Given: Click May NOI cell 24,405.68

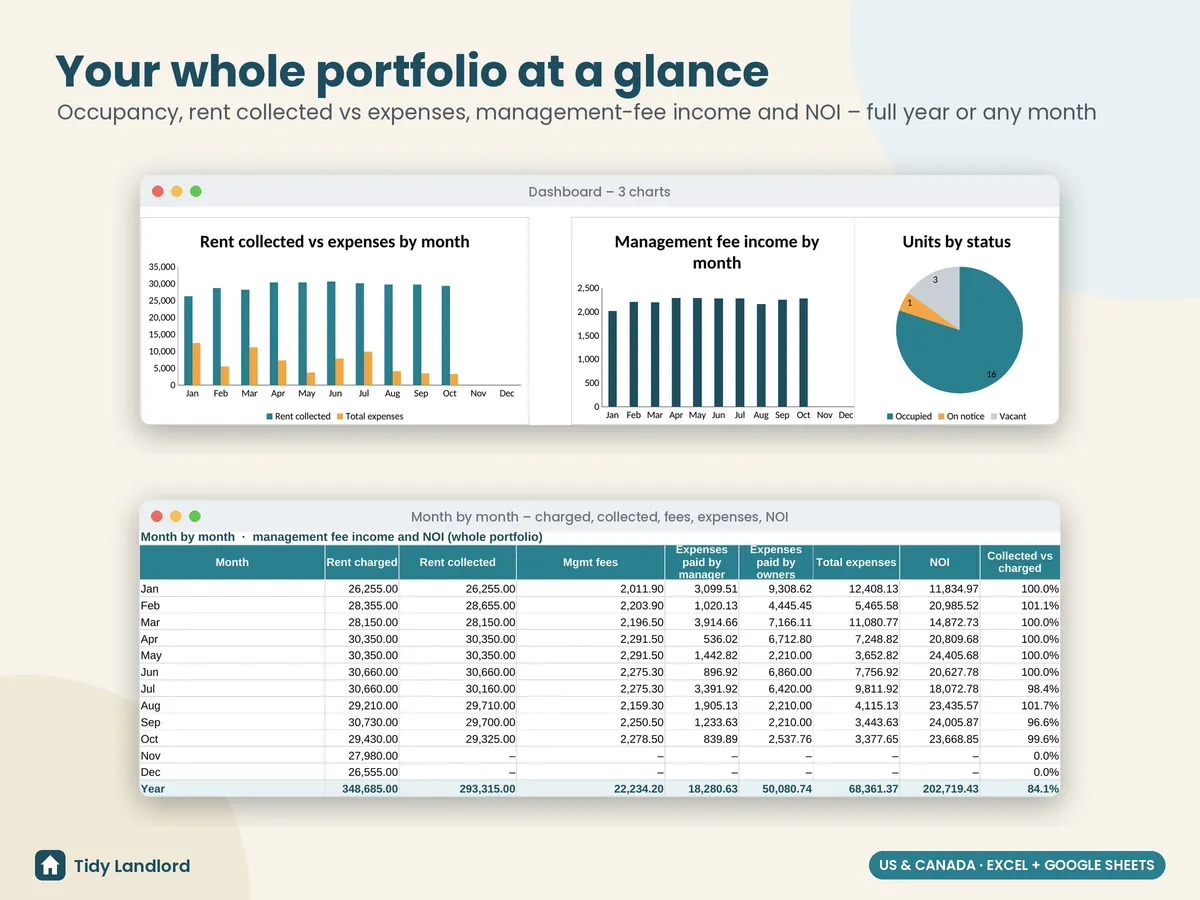Looking at the screenshot, I should pos(940,655).
